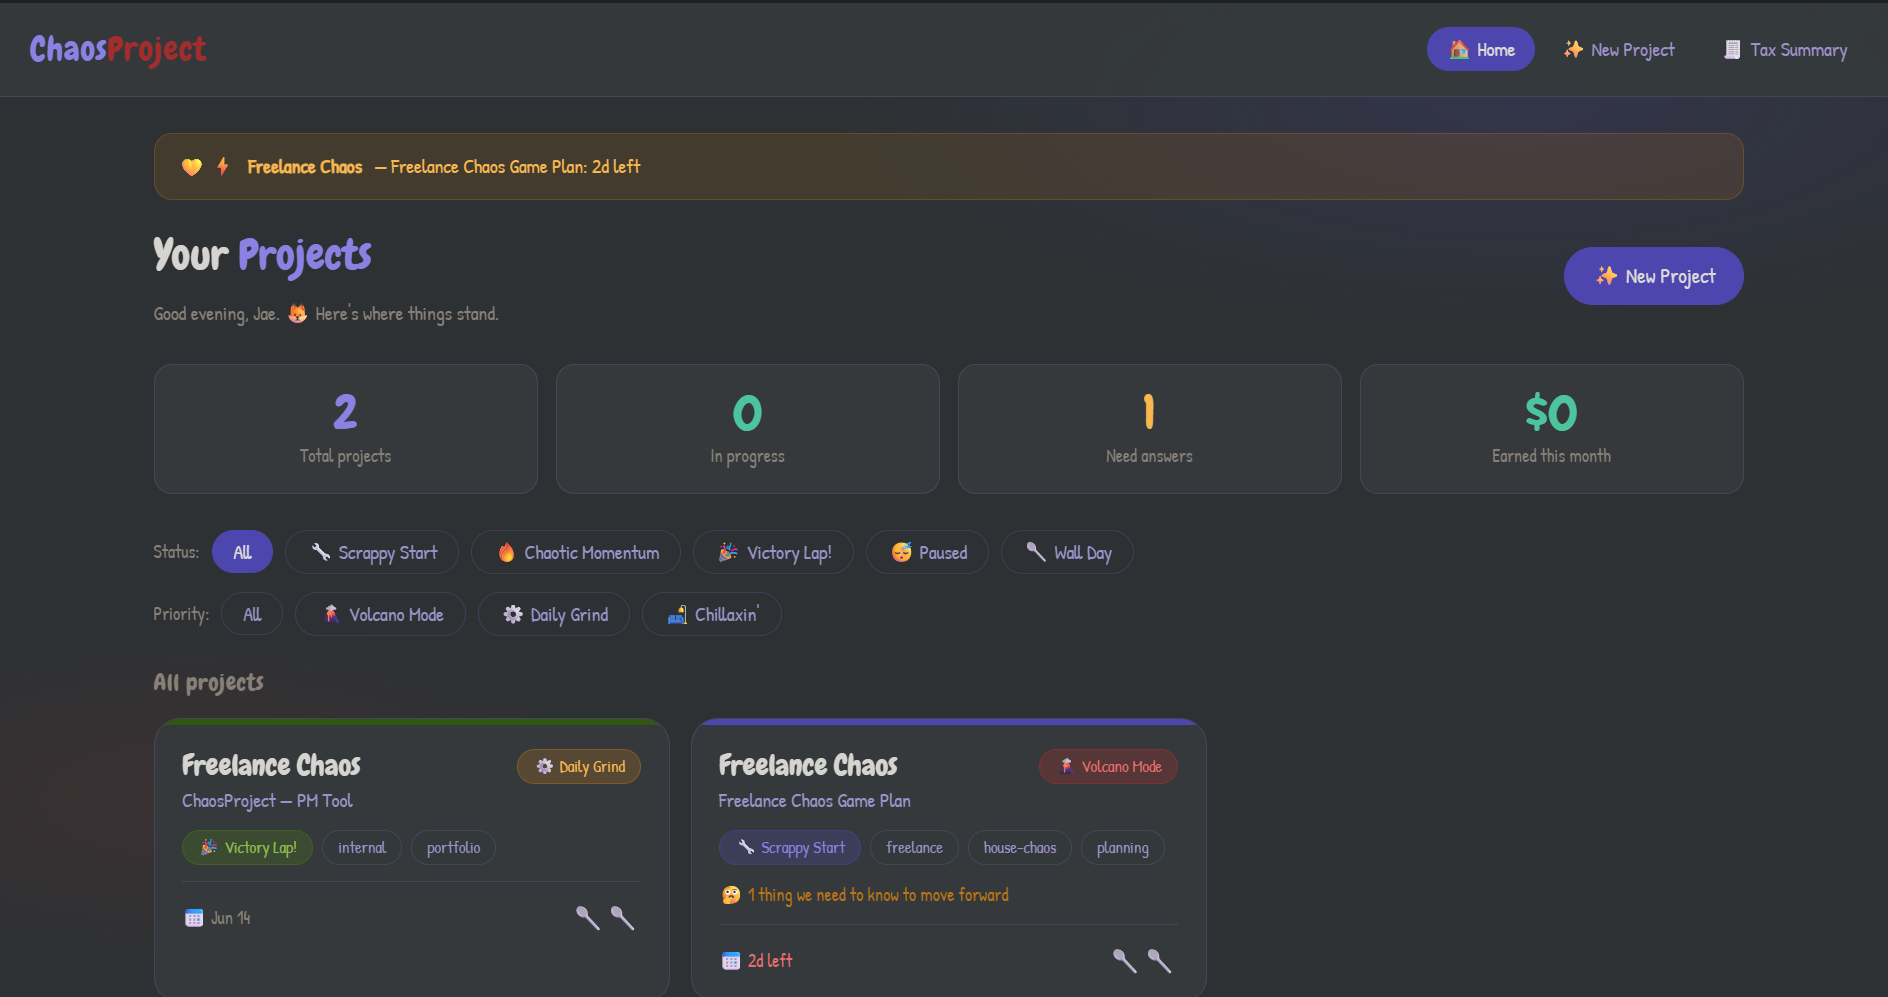This screenshot has height=997, width=1888.
Task: Click the right spoon icon on PM Tool card
Action: pos(622,918)
